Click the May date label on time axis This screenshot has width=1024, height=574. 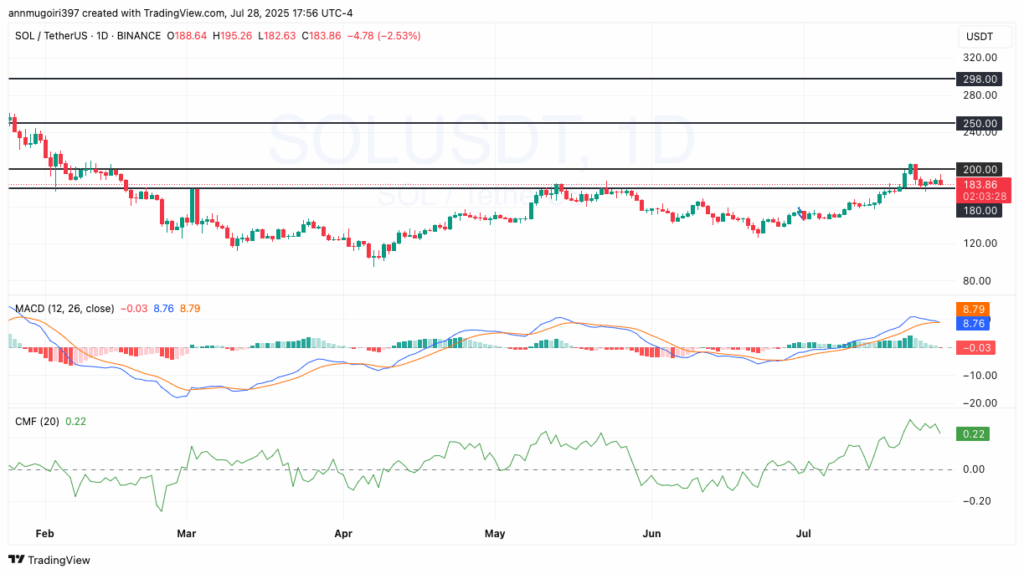point(494,534)
